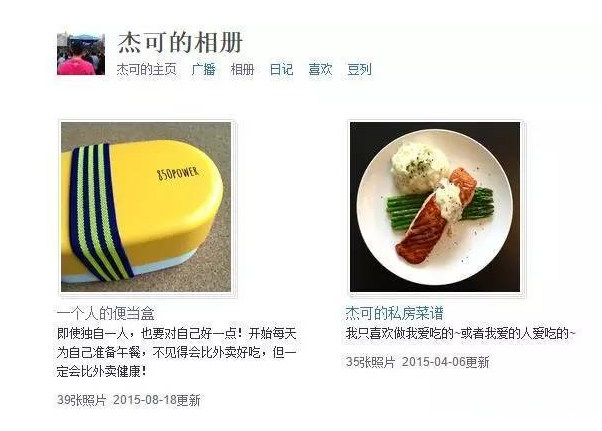Select the 相册 tab
This screenshot has height=431, width=602.
(242, 69)
